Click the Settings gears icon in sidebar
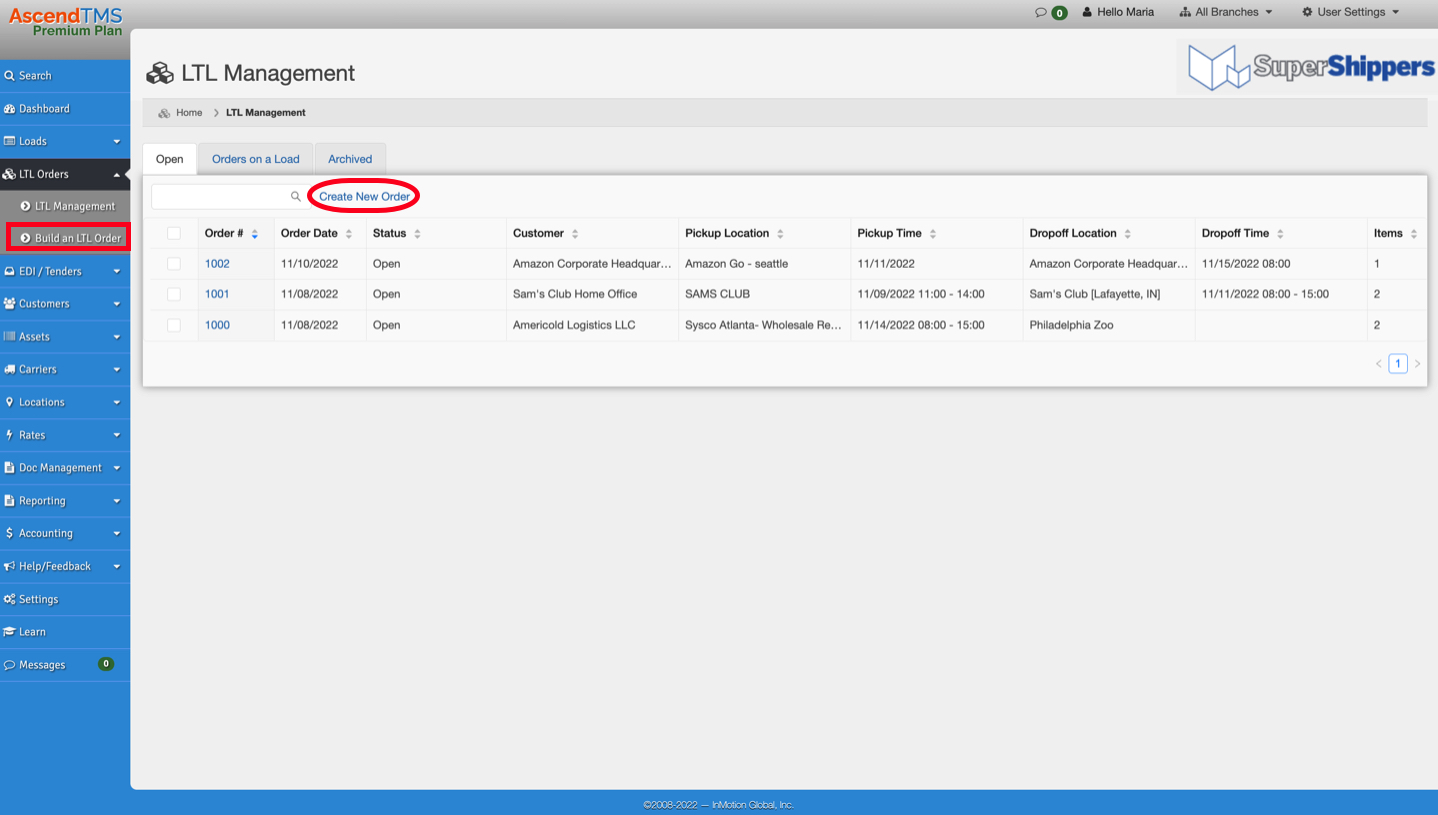 click(9, 599)
